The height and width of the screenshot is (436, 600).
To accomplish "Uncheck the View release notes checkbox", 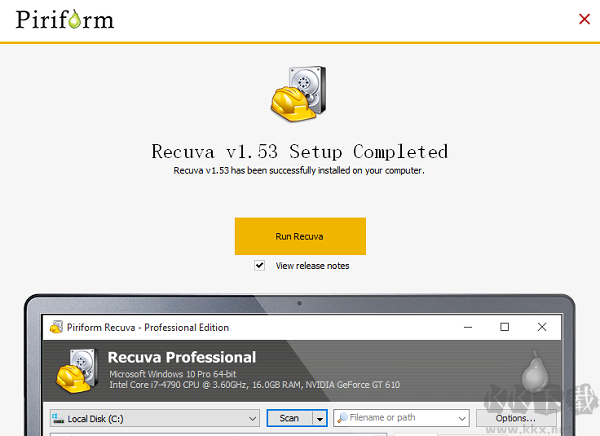I will [259, 265].
